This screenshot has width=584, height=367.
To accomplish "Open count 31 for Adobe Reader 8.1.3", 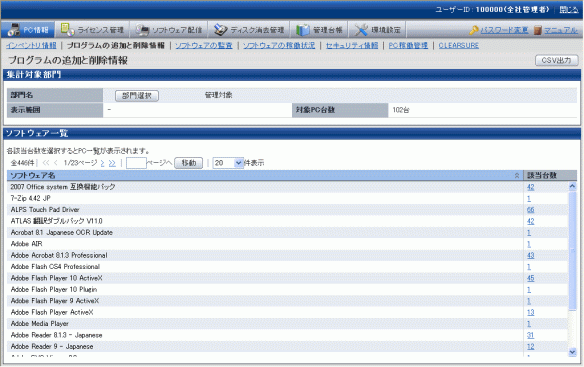I will (x=531, y=335).
